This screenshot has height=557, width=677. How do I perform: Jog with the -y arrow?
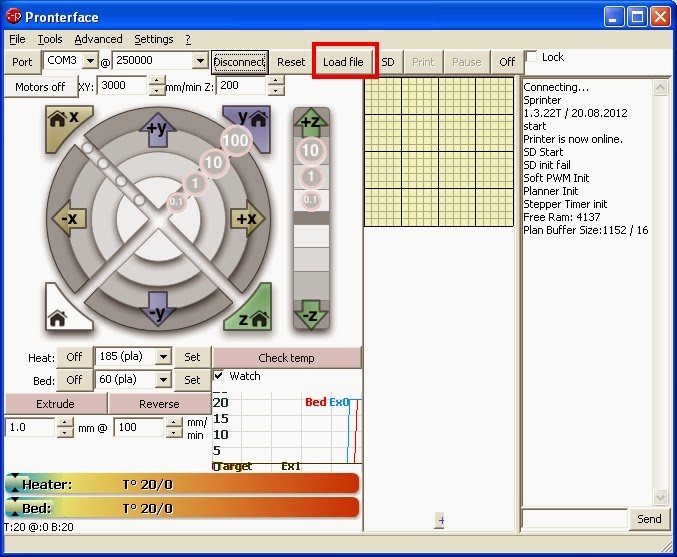coord(158,309)
